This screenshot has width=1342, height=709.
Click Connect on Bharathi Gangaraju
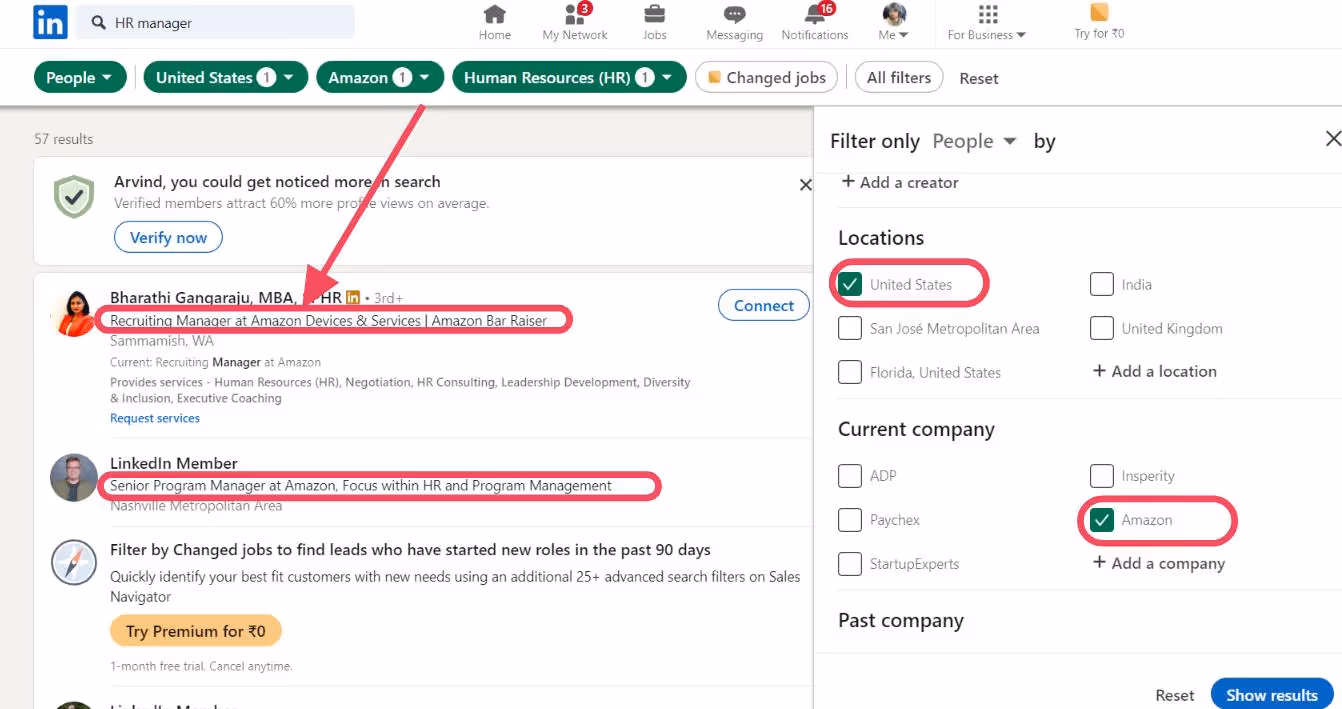pyautogui.click(x=763, y=305)
